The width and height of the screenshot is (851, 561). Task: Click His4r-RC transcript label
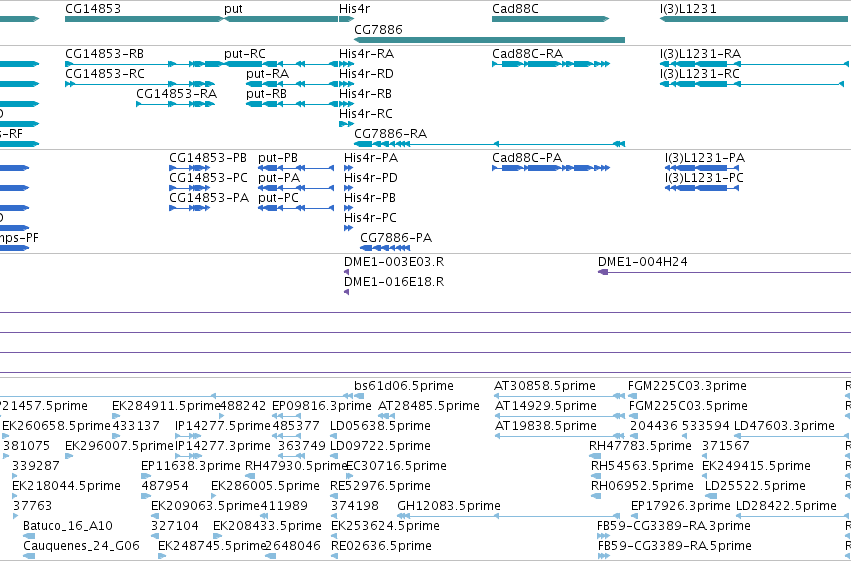366,114
